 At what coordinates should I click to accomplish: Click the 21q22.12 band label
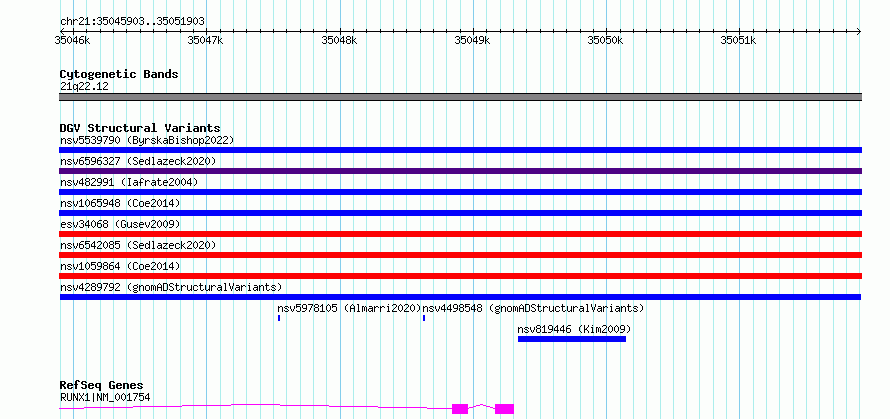coord(84,87)
